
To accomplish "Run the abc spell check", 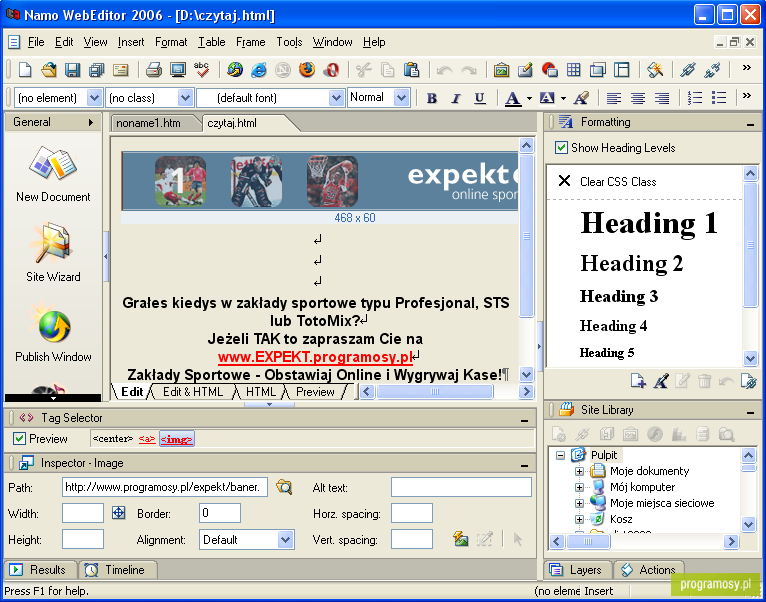I will 201,70.
